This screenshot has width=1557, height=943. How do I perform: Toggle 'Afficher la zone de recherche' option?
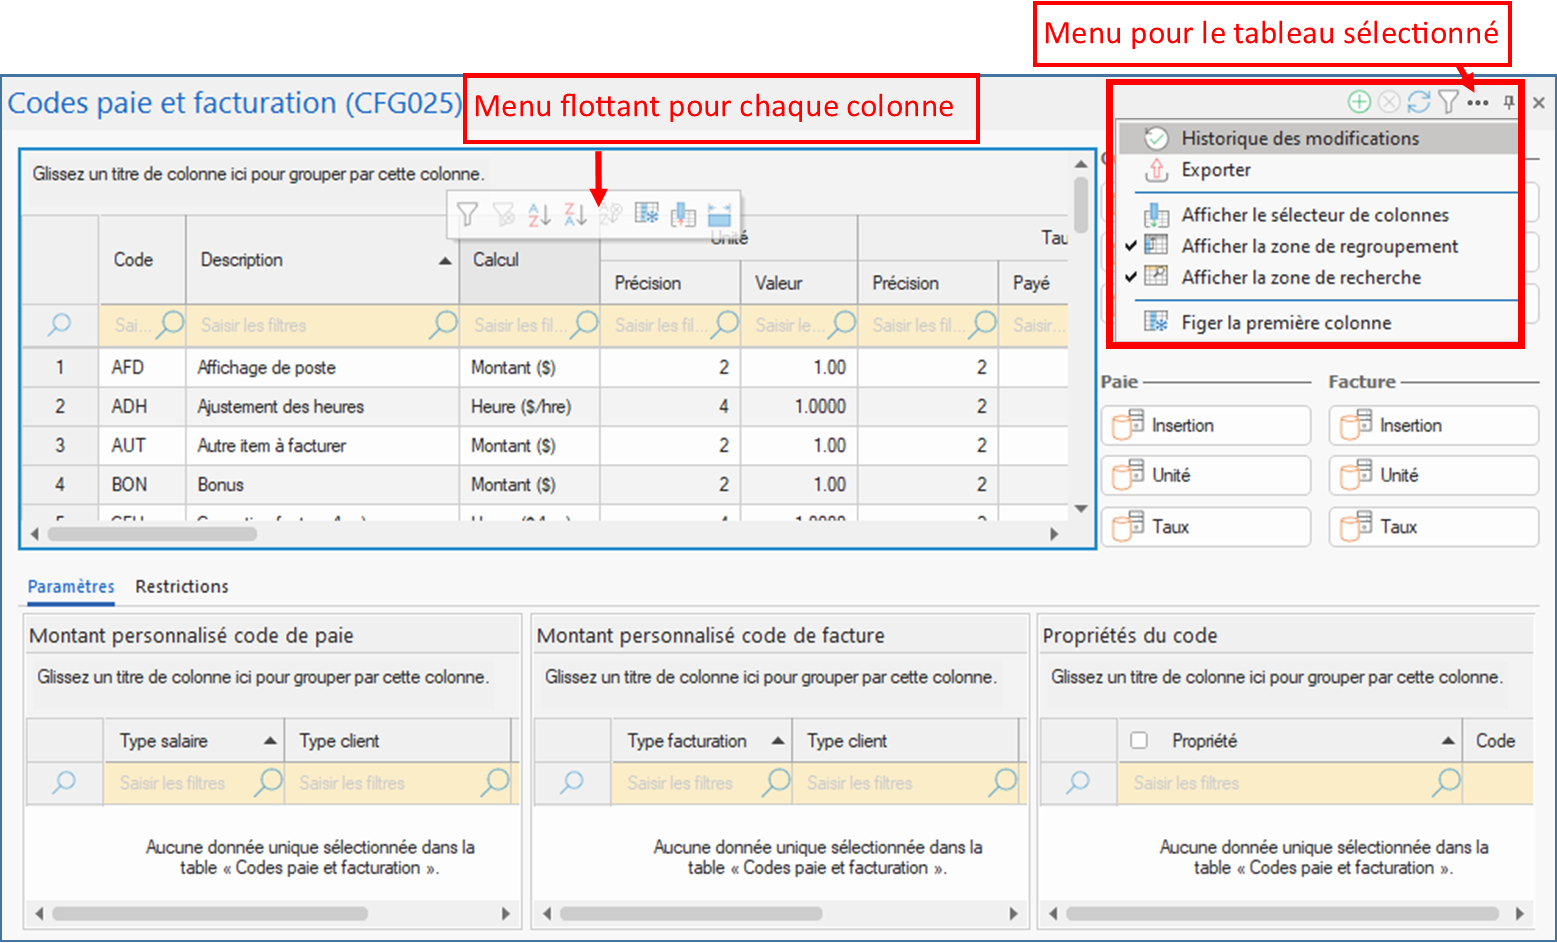[x=1300, y=277]
